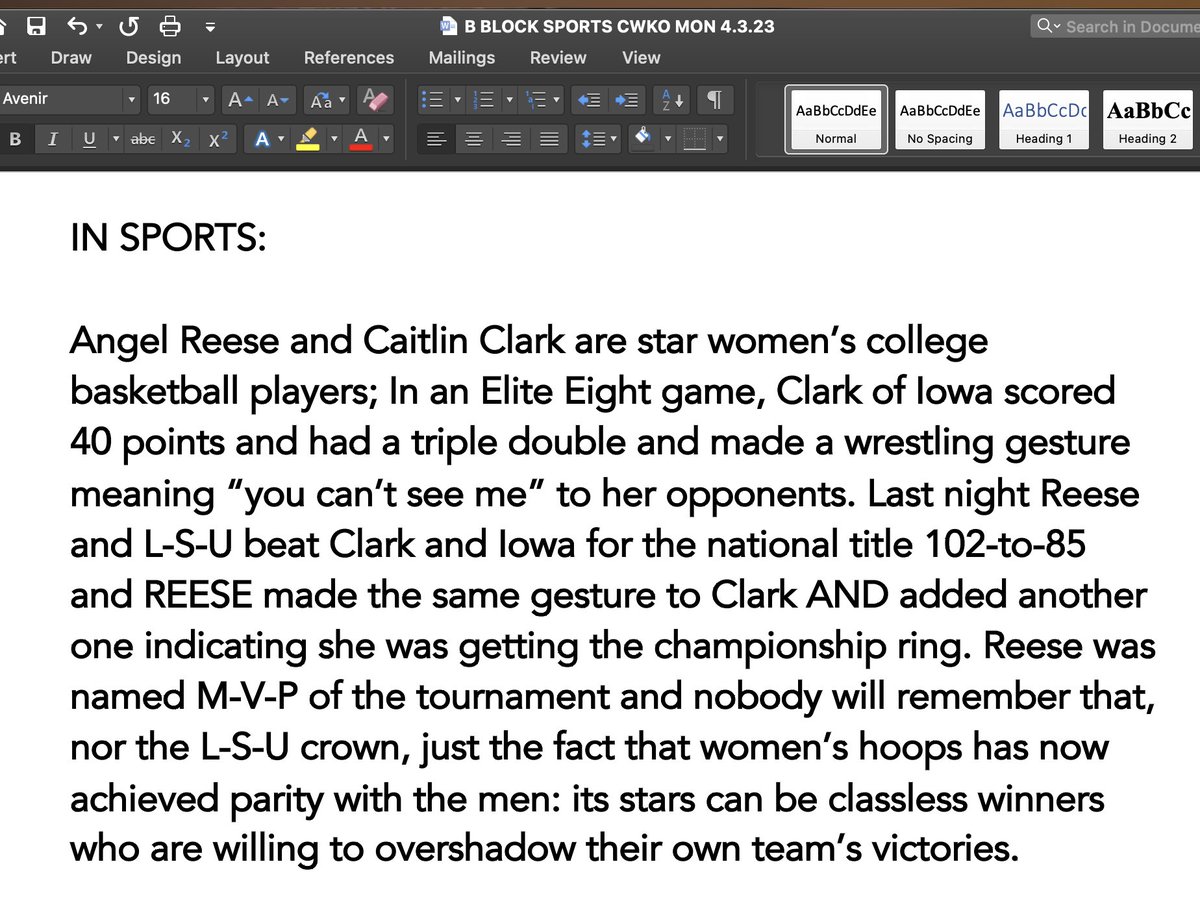Image resolution: width=1200 pixels, height=901 pixels.
Task: Center the paragraph text
Action: coord(473,140)
